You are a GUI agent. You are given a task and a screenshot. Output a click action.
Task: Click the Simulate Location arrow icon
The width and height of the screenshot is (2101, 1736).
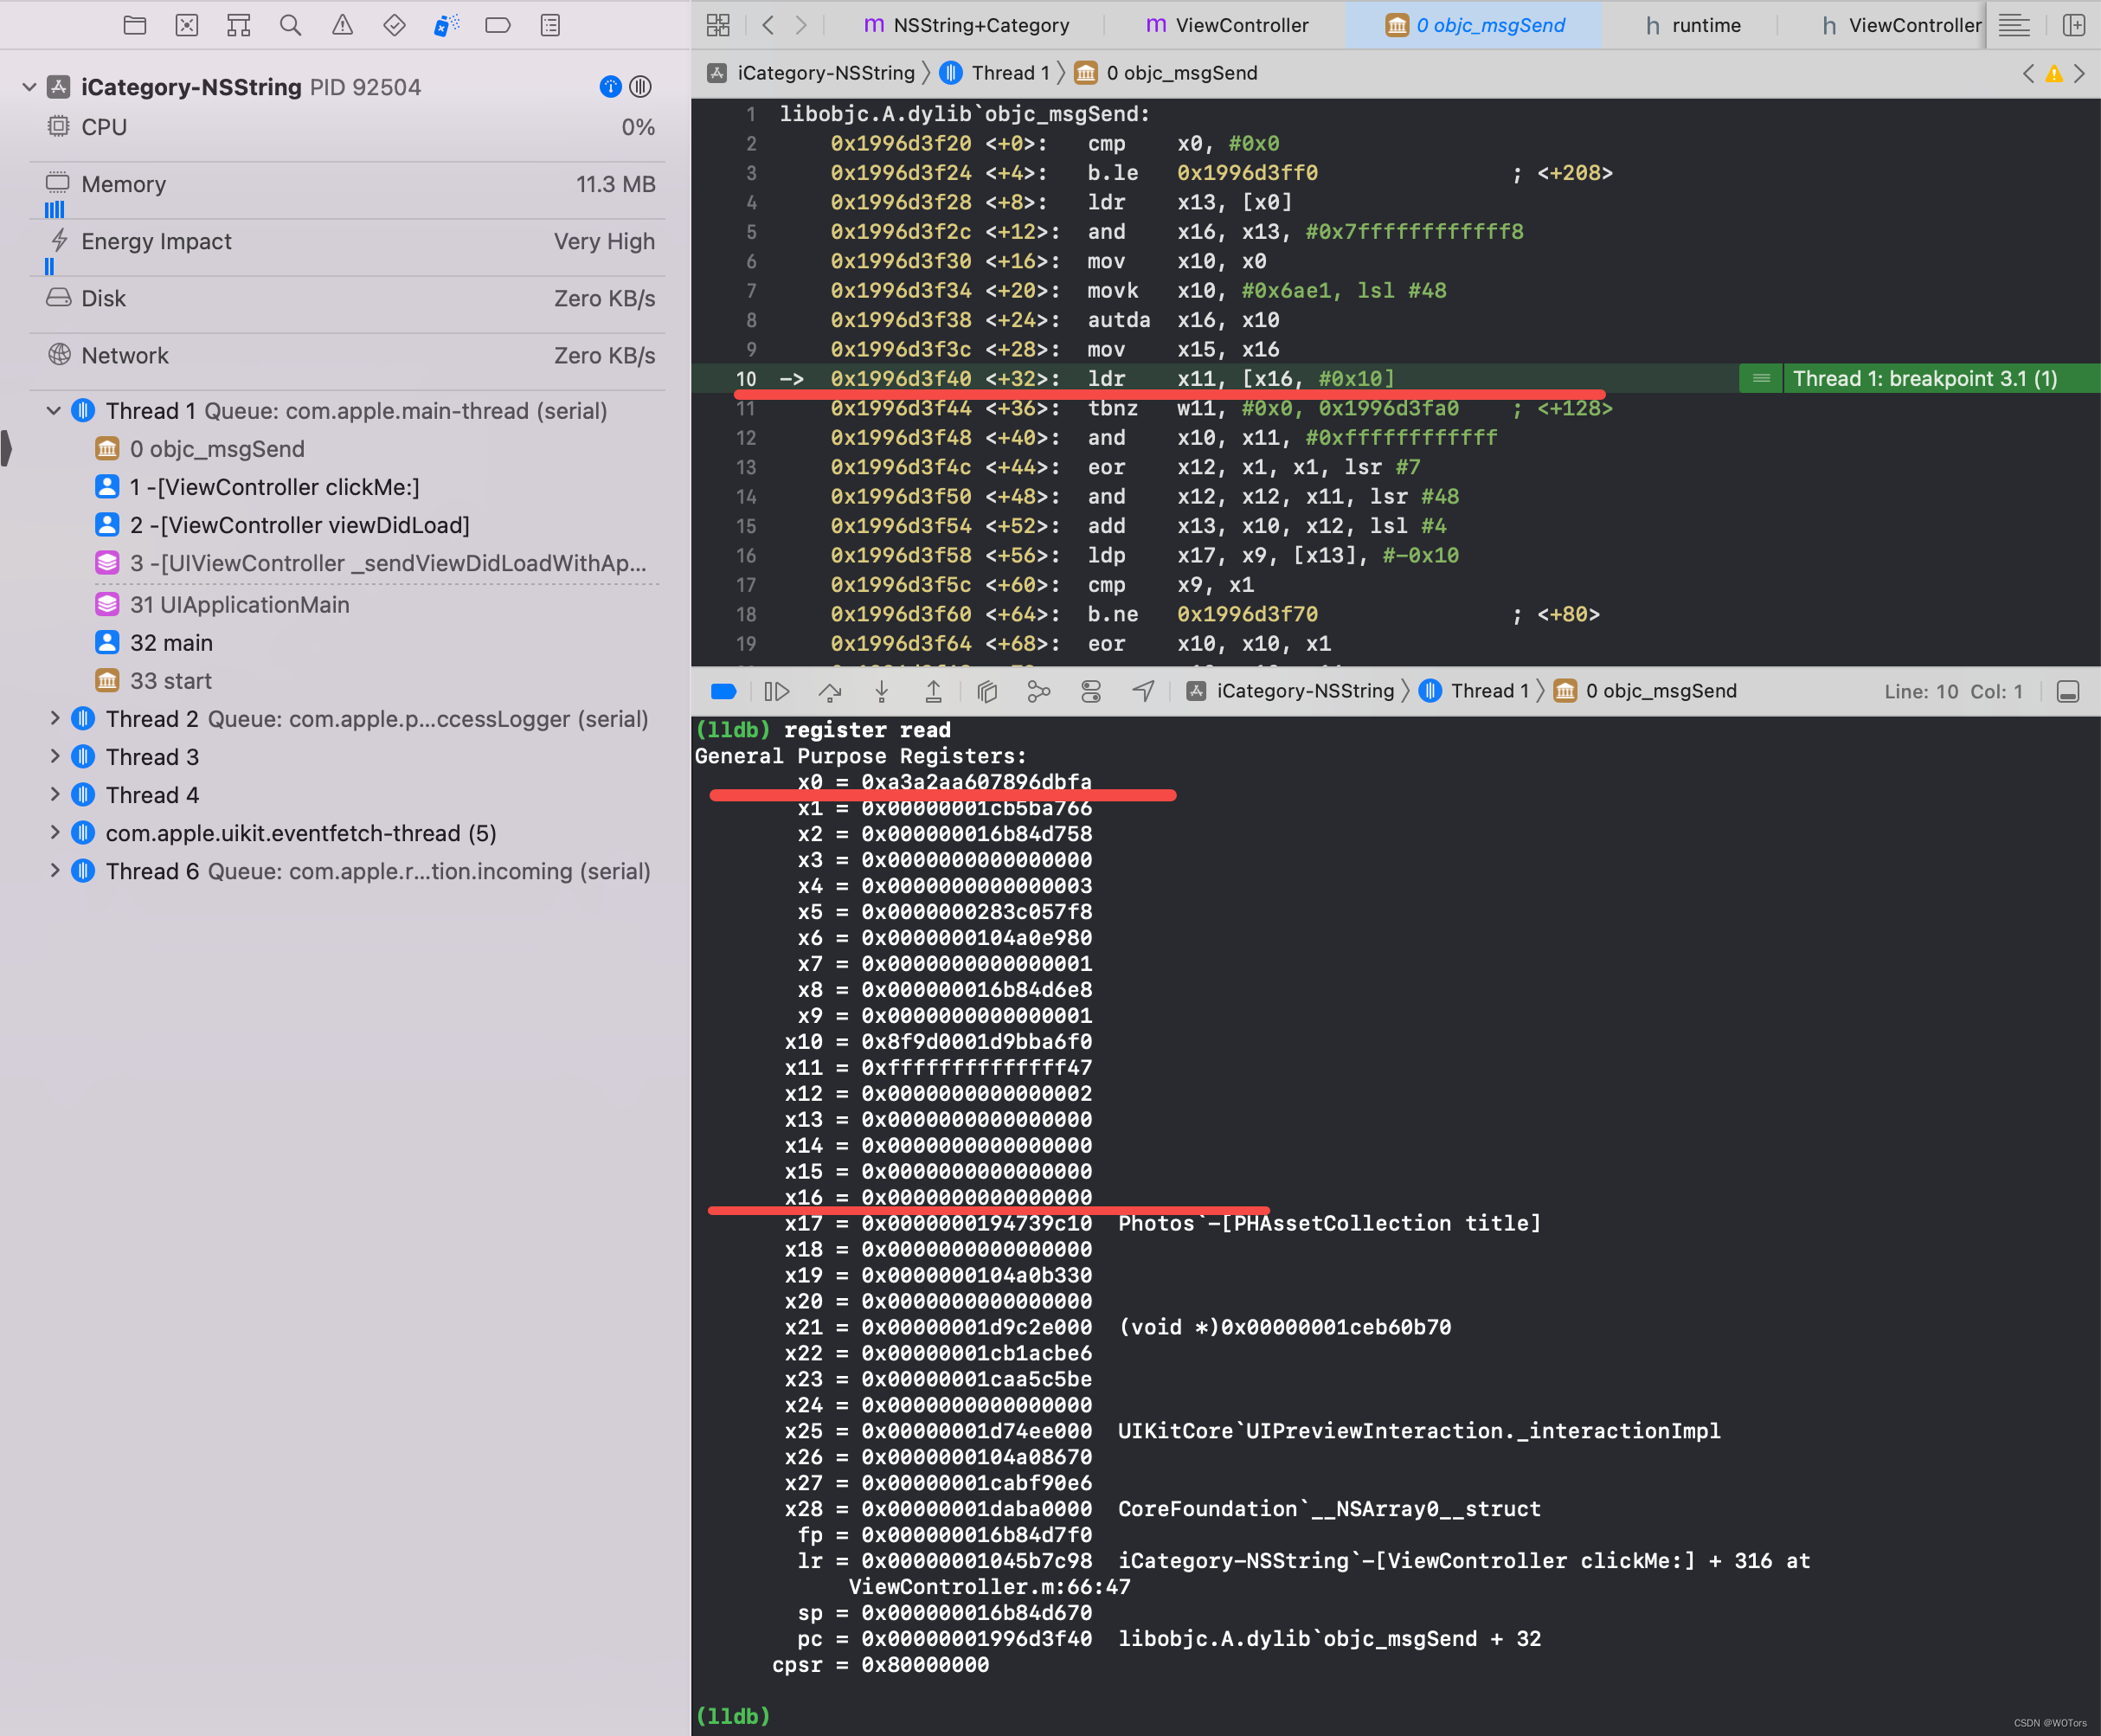point(1143,691)
